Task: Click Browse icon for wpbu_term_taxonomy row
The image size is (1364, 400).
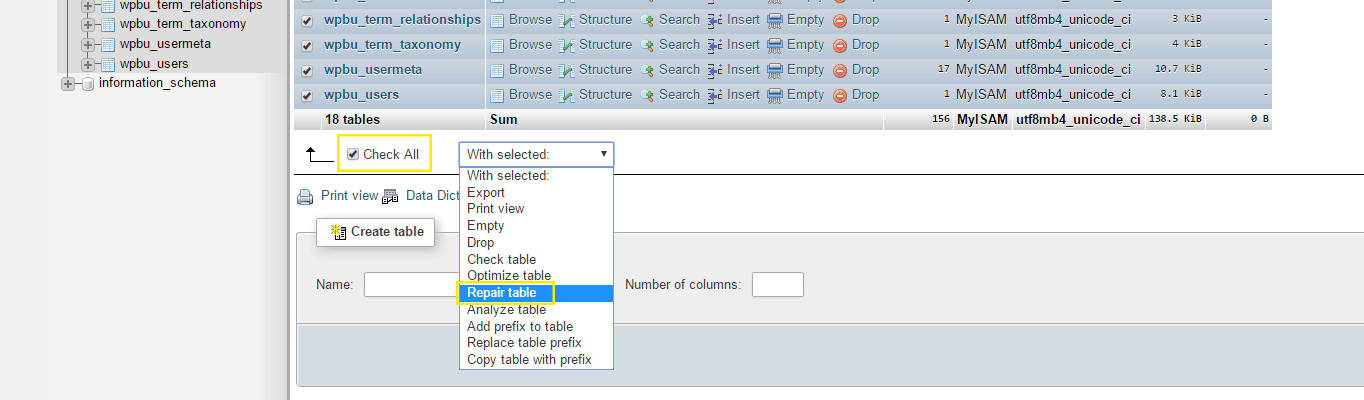Action: click(x=497, y=45)
